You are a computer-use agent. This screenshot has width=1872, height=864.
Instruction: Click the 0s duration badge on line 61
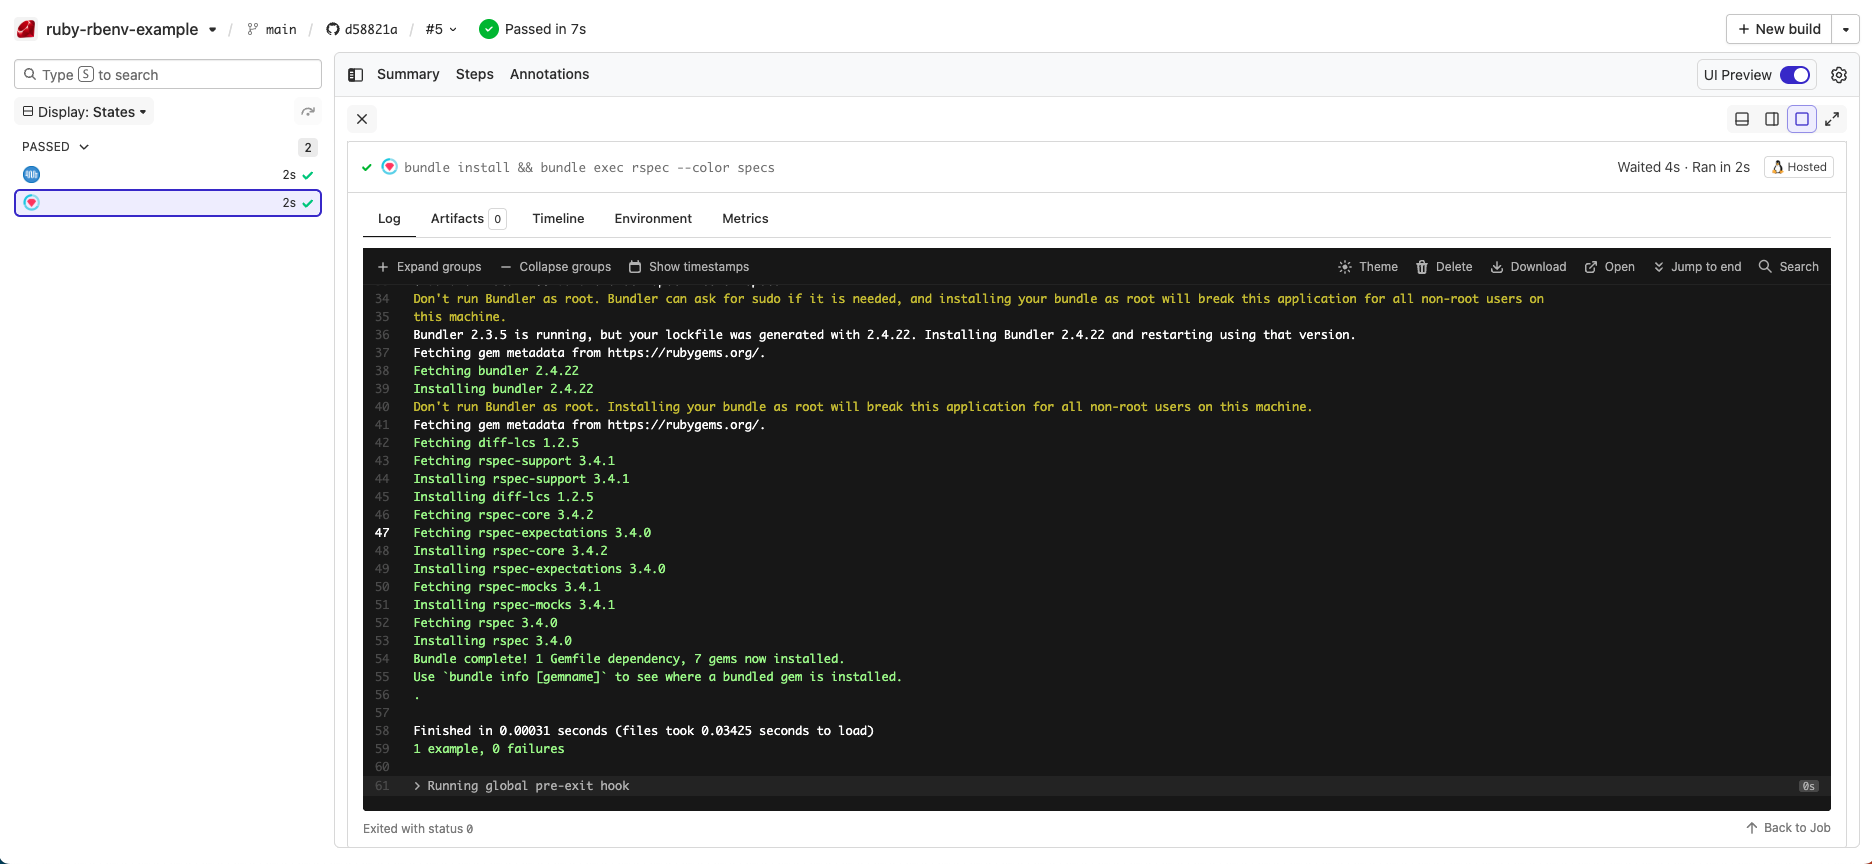[x=1808, y=786]
